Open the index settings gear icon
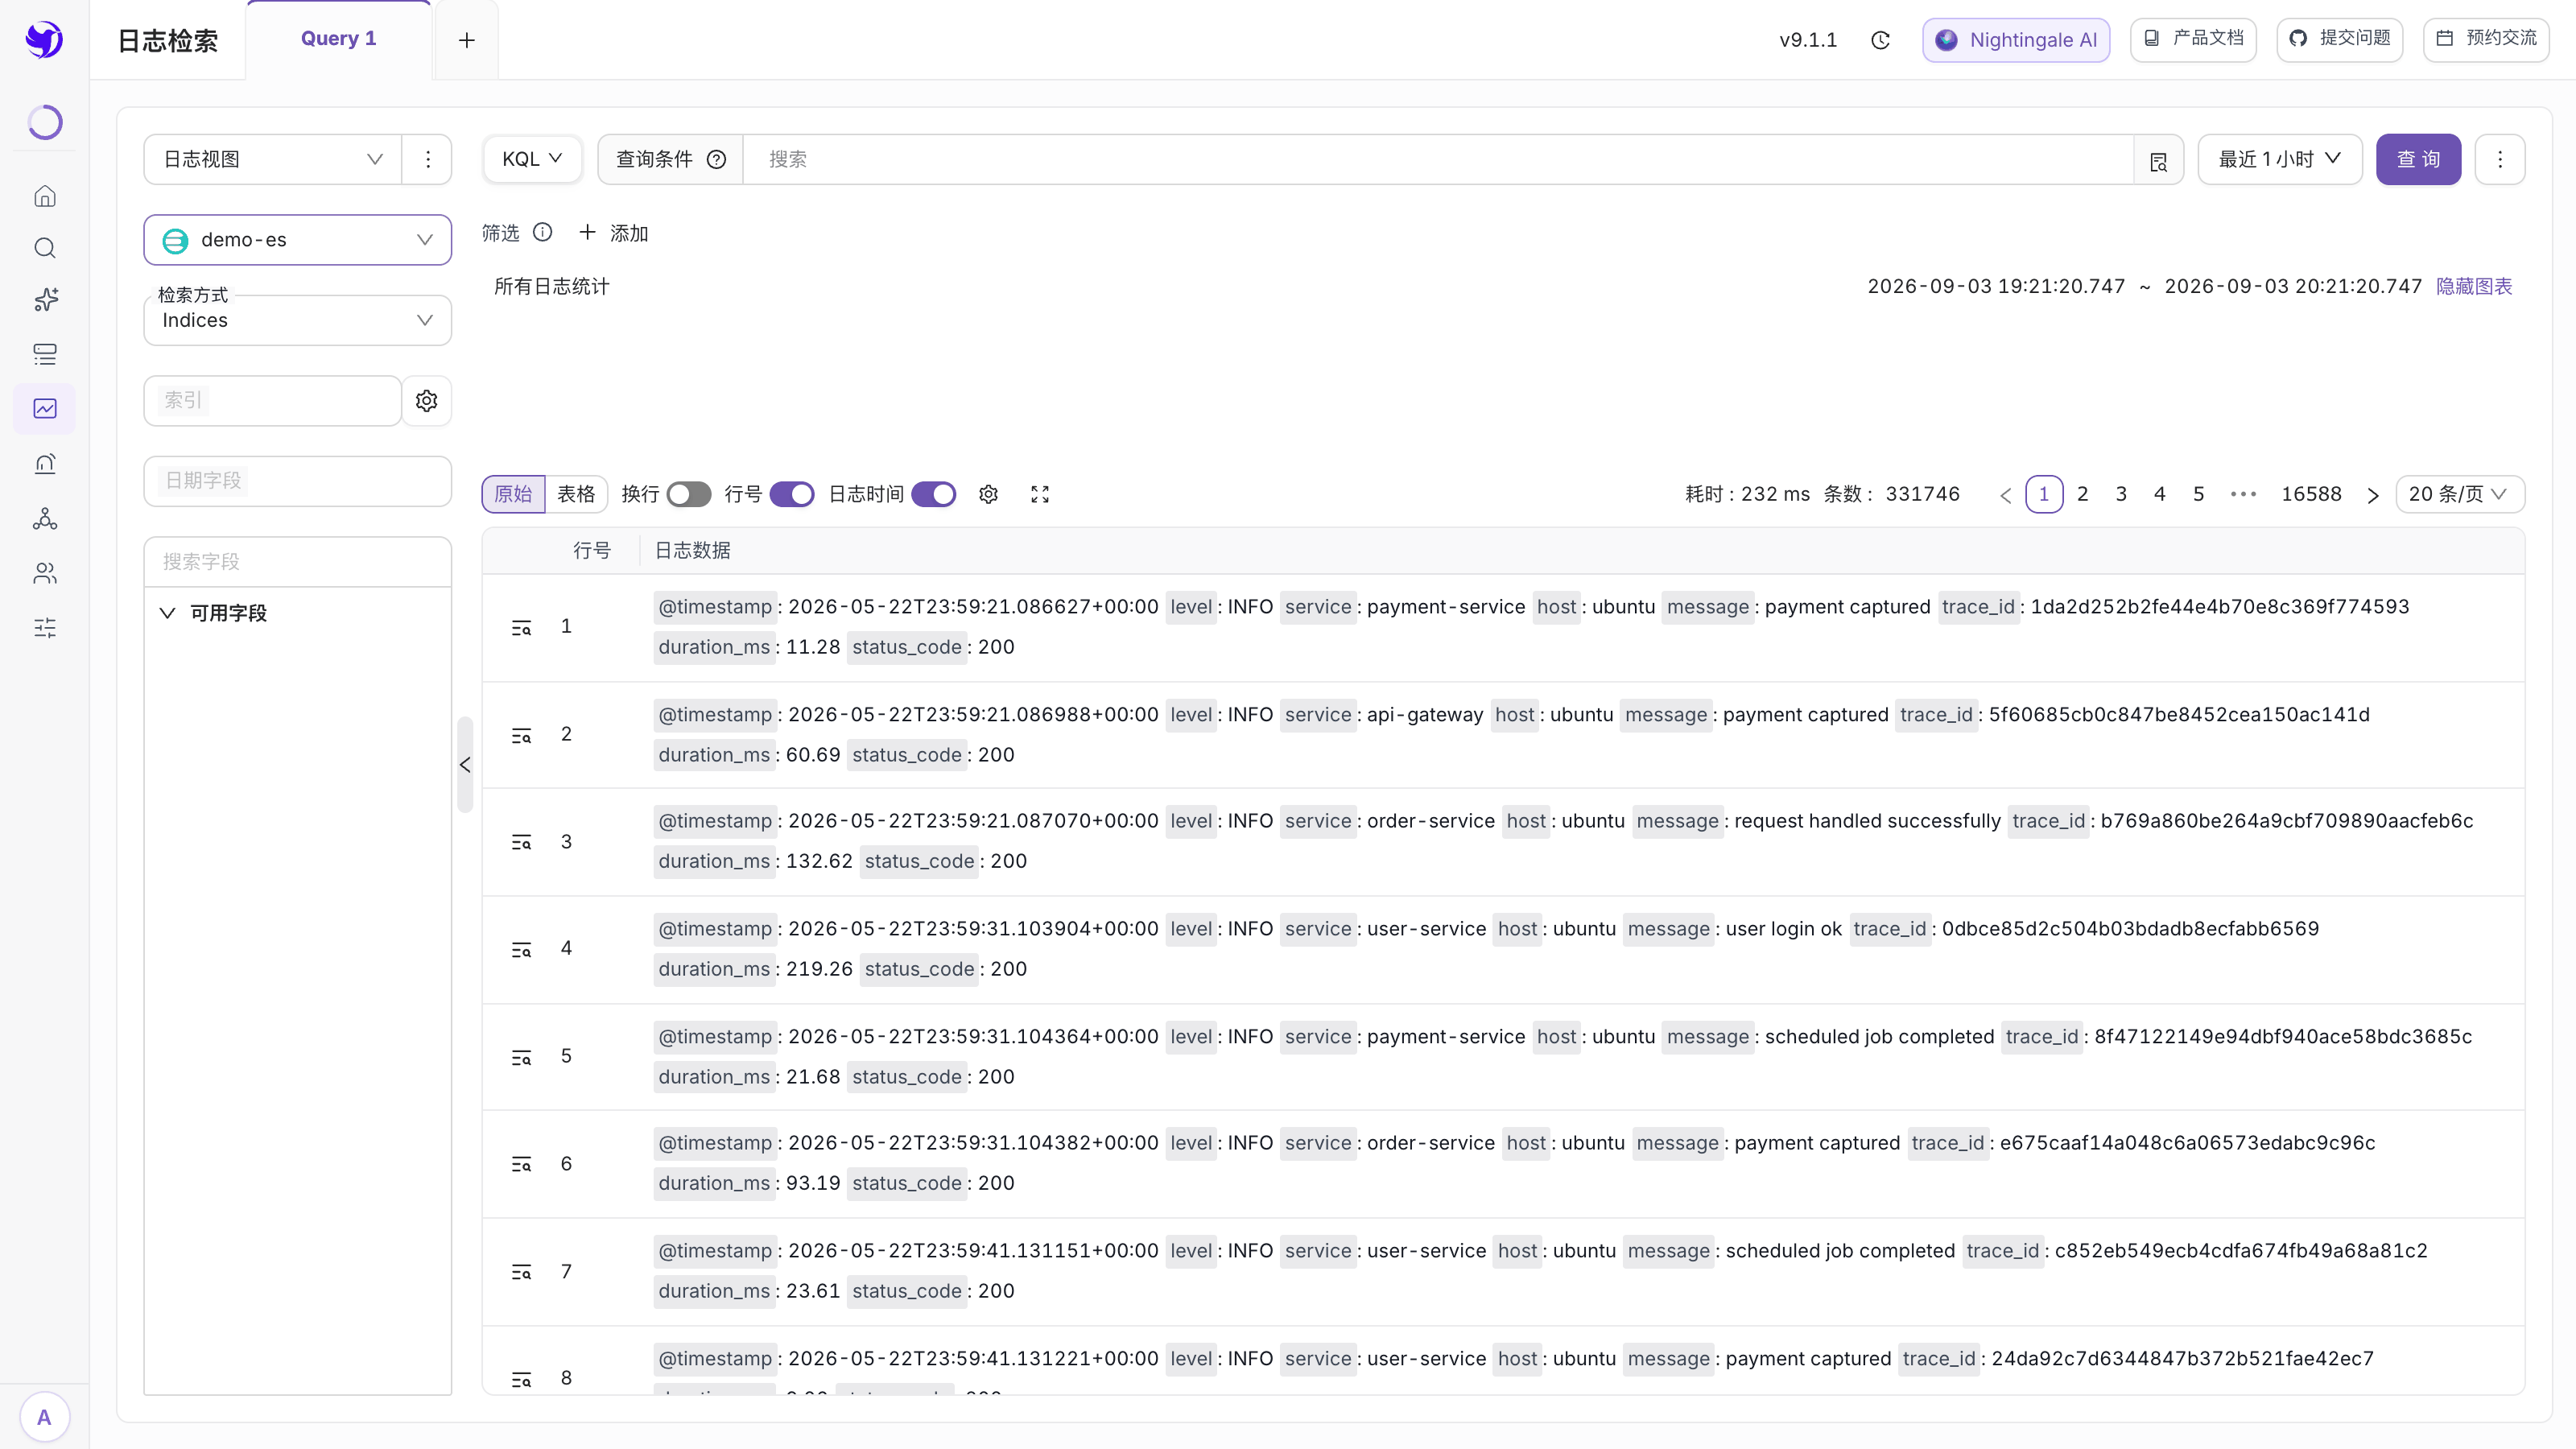This screenshot has height=1449, width=2576. (x=427, y=401)
